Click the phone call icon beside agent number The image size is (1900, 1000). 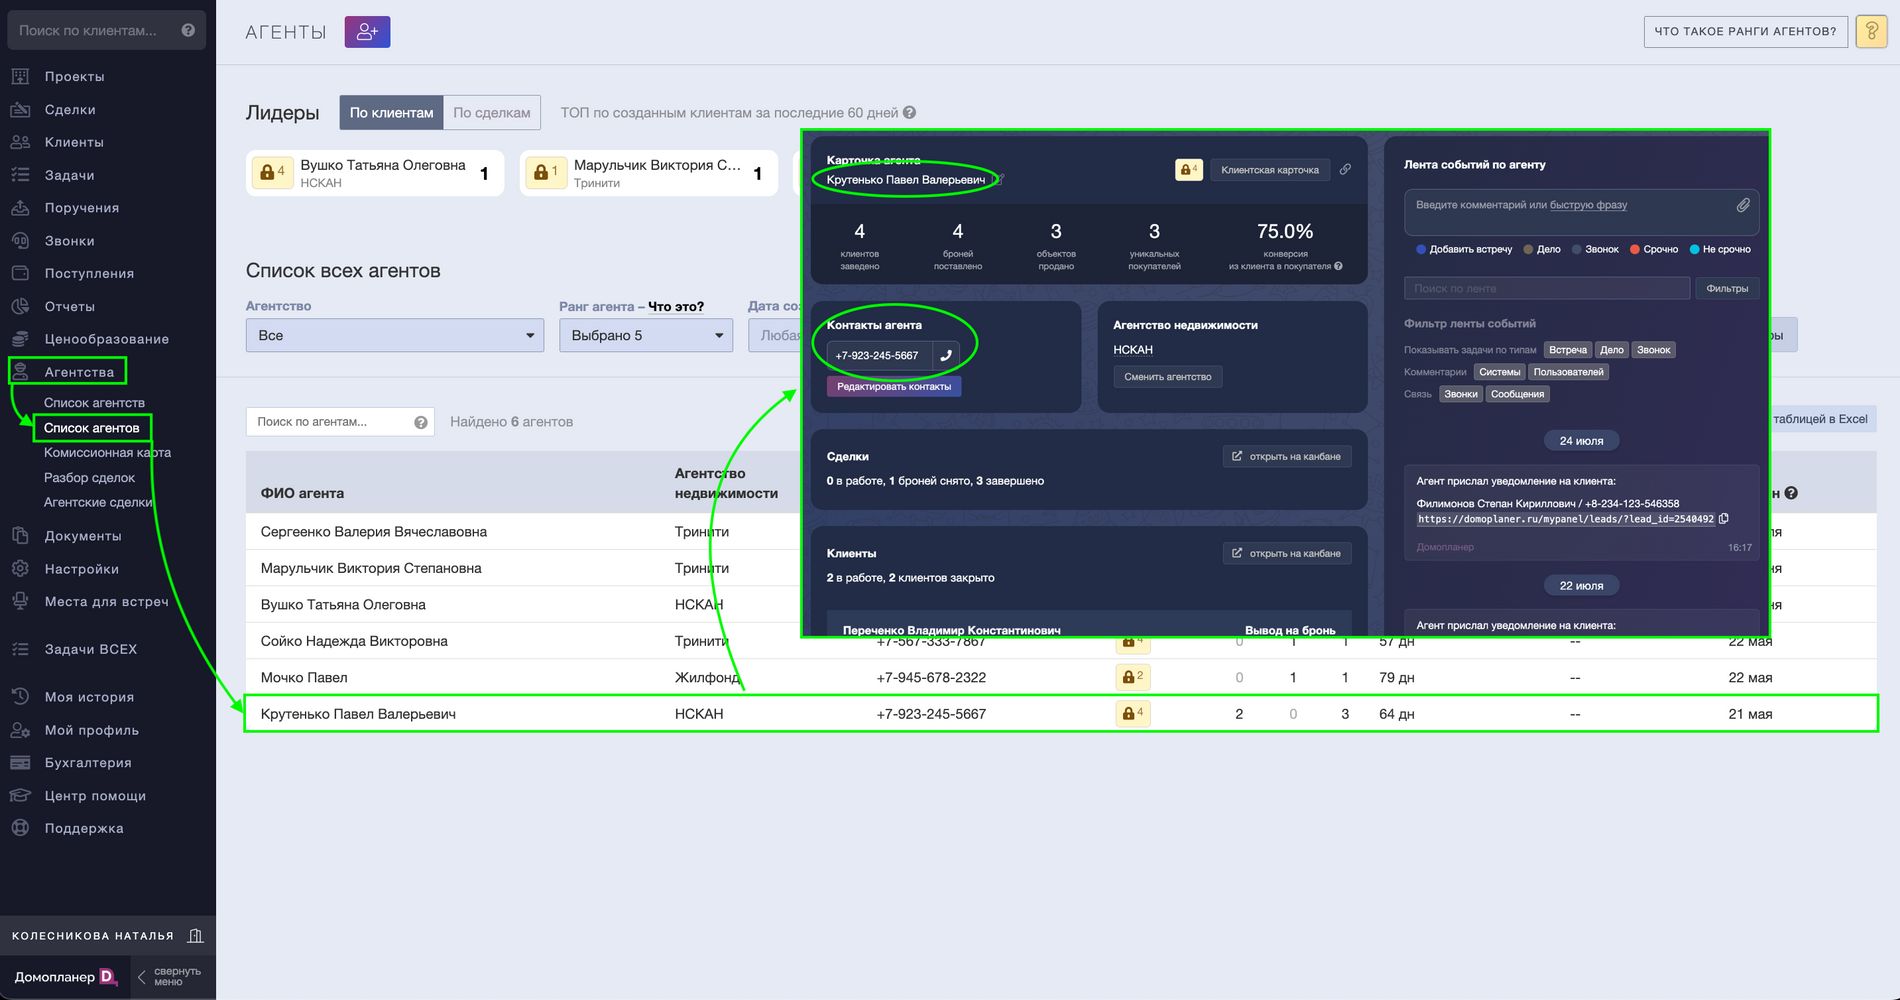946,355
